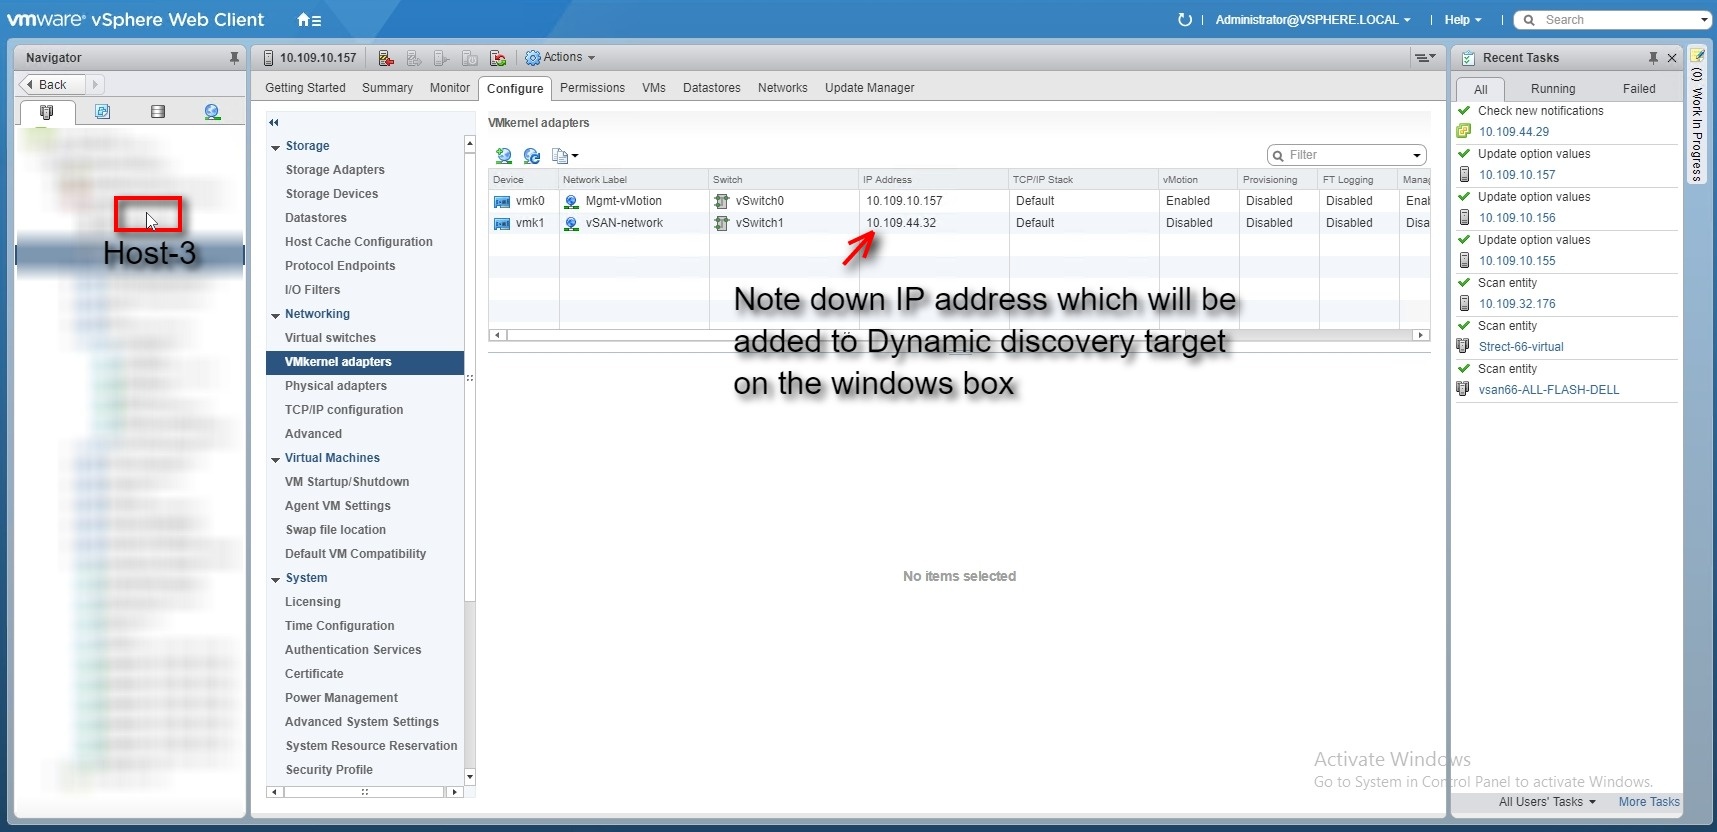The height and width of the screenshot is (832, 1717).
Task: Pin the Recent Tasks panel
Action: tap(1653, 58)
